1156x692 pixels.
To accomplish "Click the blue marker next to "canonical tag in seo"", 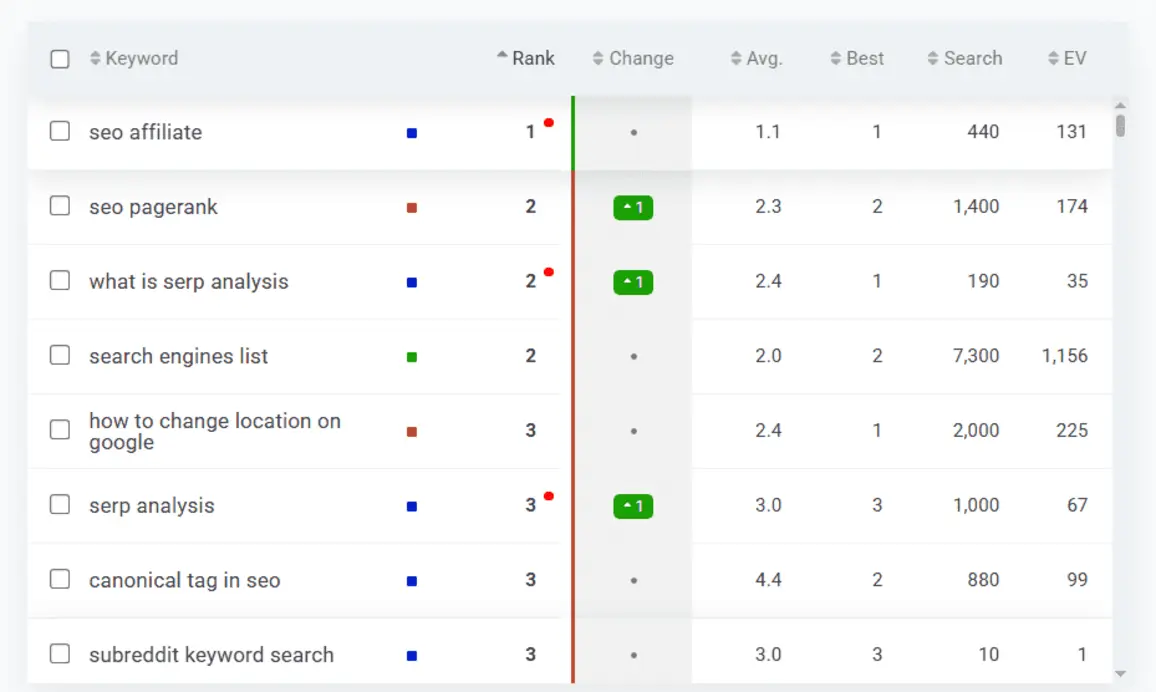I will pyautogui.click(x=411, y=580).
